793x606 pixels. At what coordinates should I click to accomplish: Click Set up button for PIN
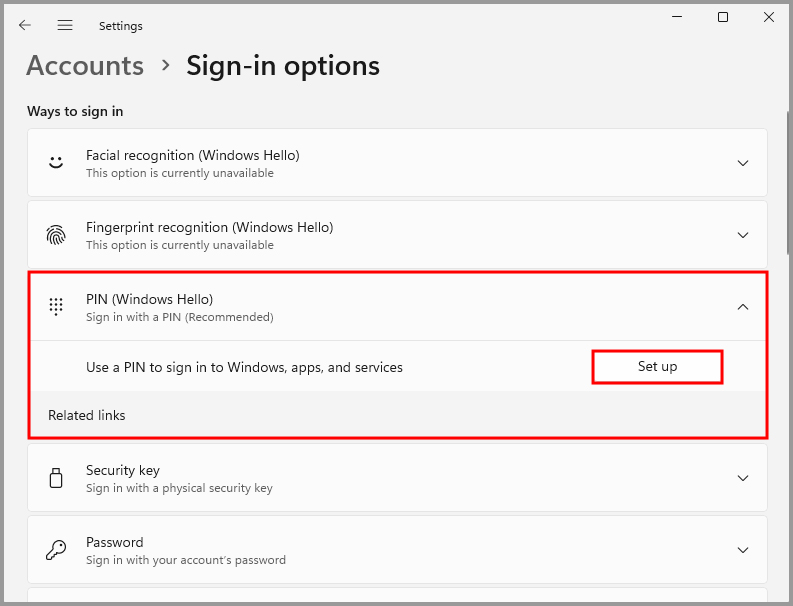(657, 367)
